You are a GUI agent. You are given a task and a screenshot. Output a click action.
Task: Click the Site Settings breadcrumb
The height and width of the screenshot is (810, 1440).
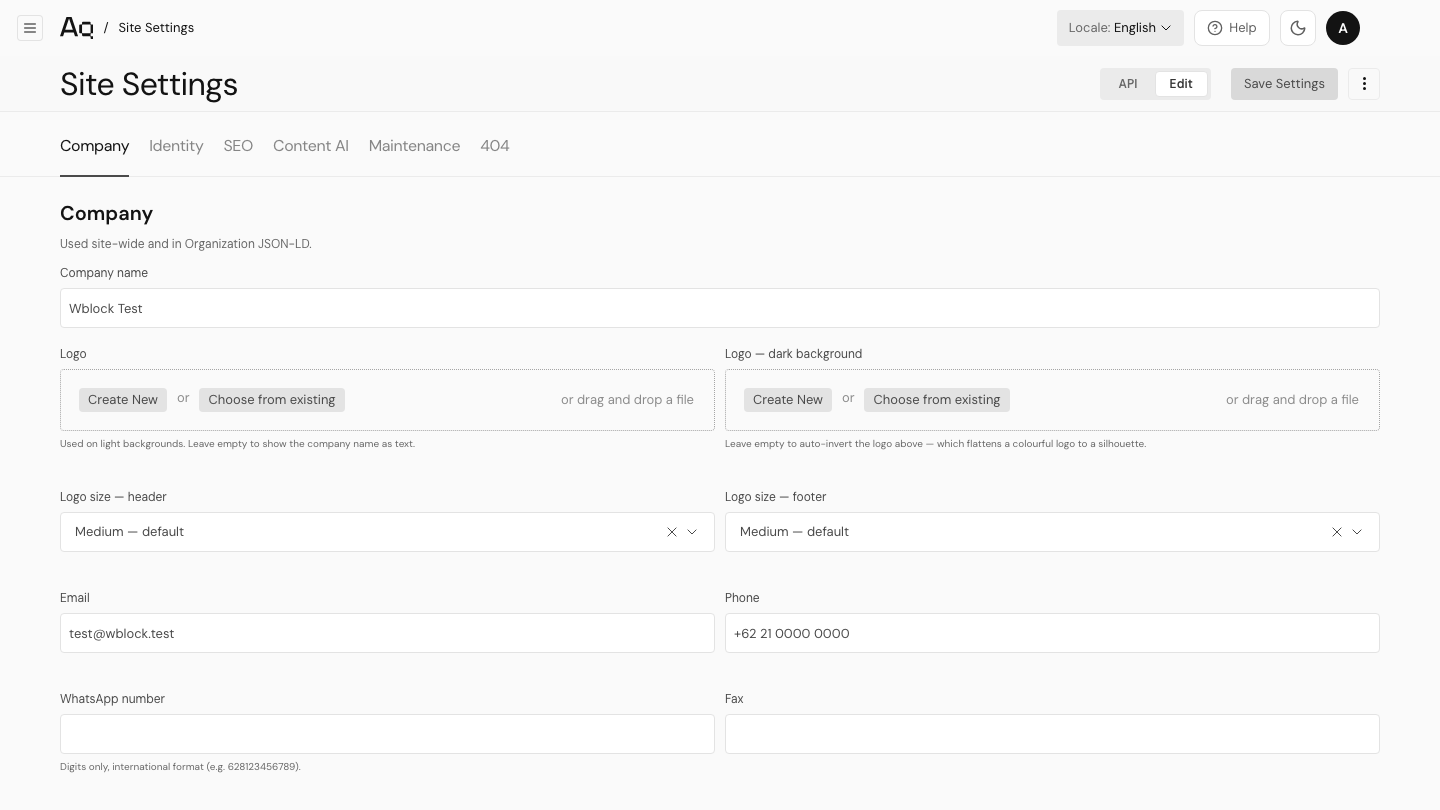click(x=156, y=28)
